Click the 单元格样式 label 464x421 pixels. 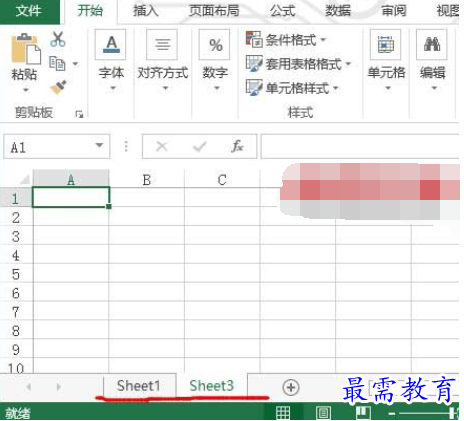coord(297,88)
